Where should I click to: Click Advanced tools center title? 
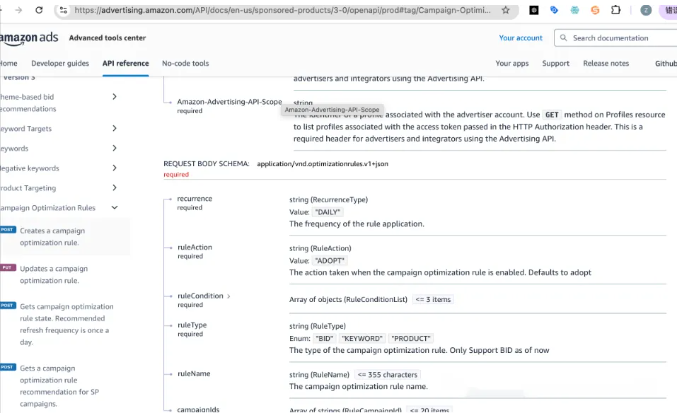108,38
